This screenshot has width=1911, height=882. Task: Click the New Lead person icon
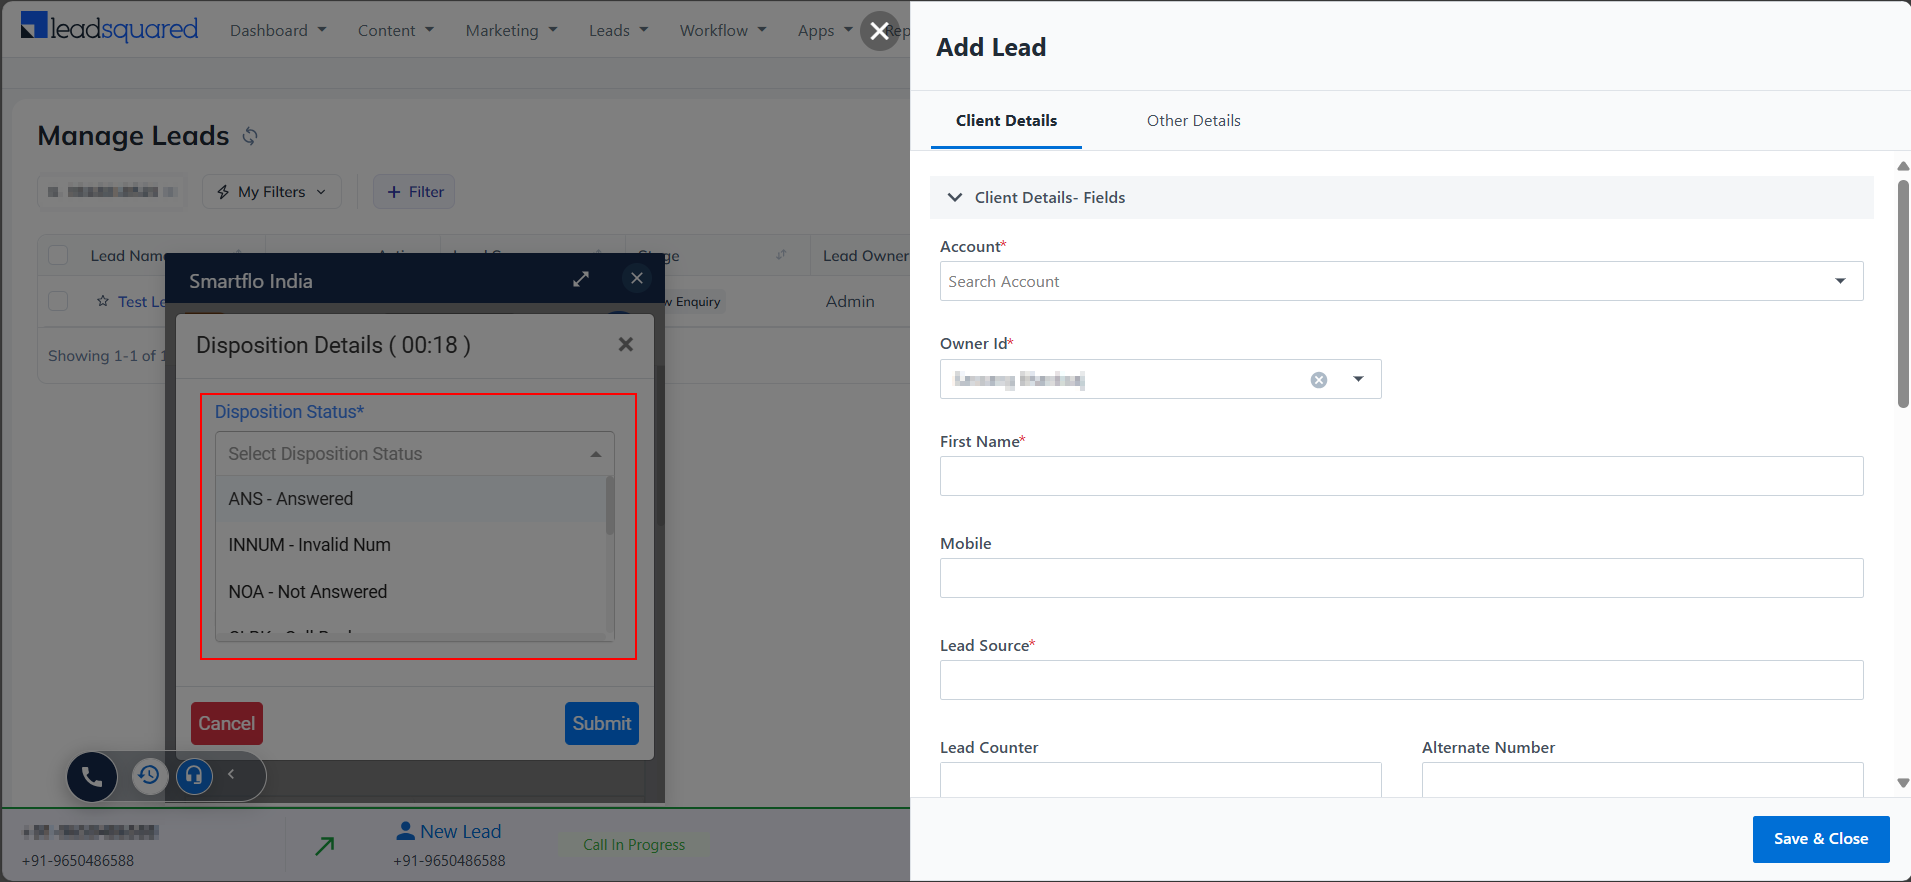pos(406,830)
